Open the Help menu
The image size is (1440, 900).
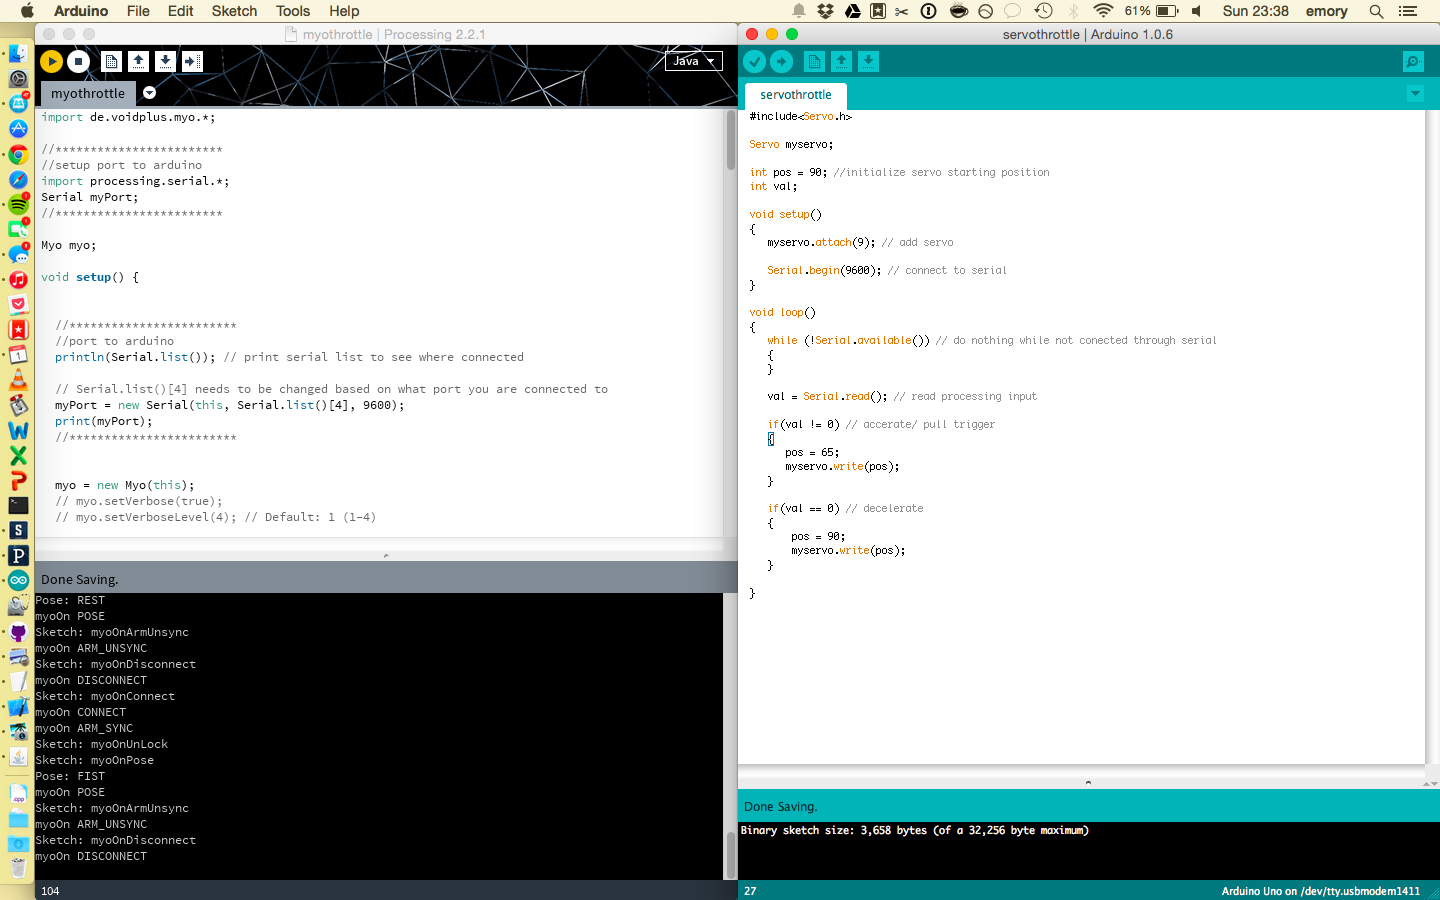pyautogui.click(x=344, y=11)
